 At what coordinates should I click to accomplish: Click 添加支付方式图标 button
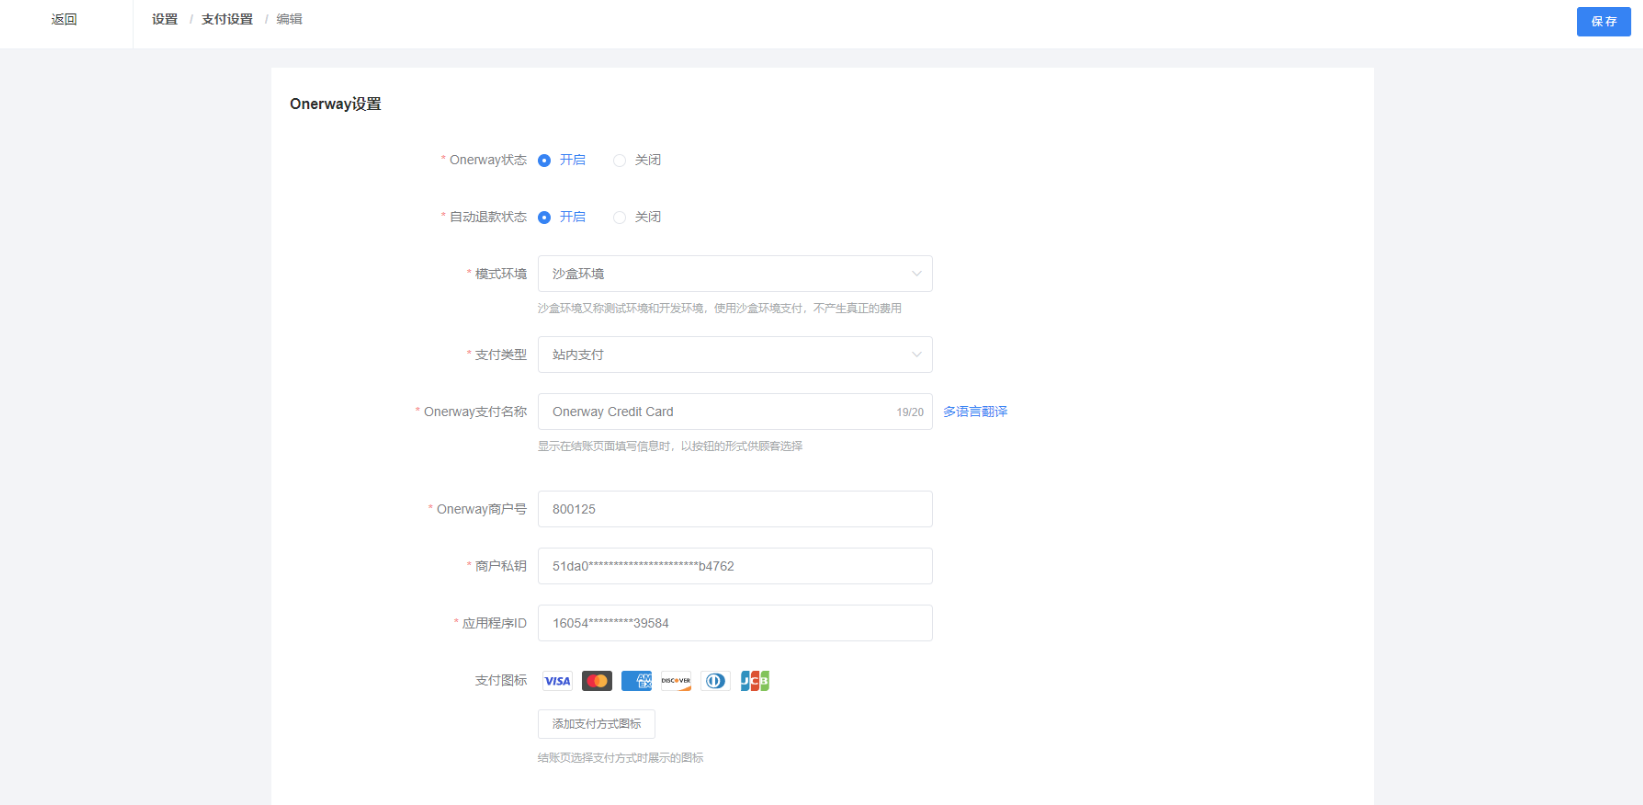(x=596, y=724)
